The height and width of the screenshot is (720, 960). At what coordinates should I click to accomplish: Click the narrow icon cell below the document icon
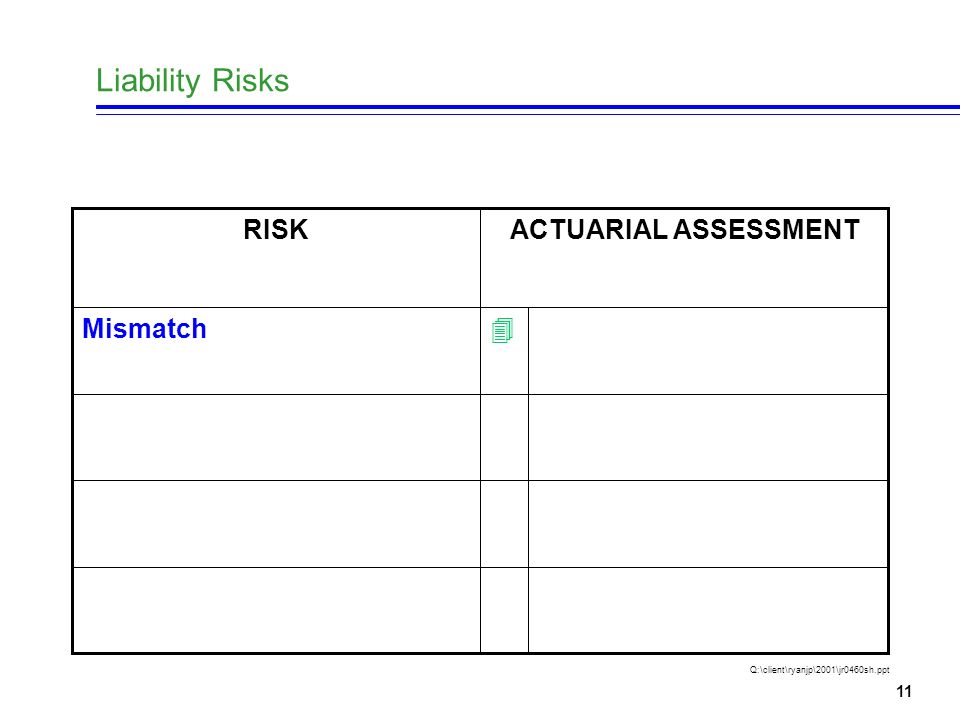pyautogui.click(x=504, y=438)
